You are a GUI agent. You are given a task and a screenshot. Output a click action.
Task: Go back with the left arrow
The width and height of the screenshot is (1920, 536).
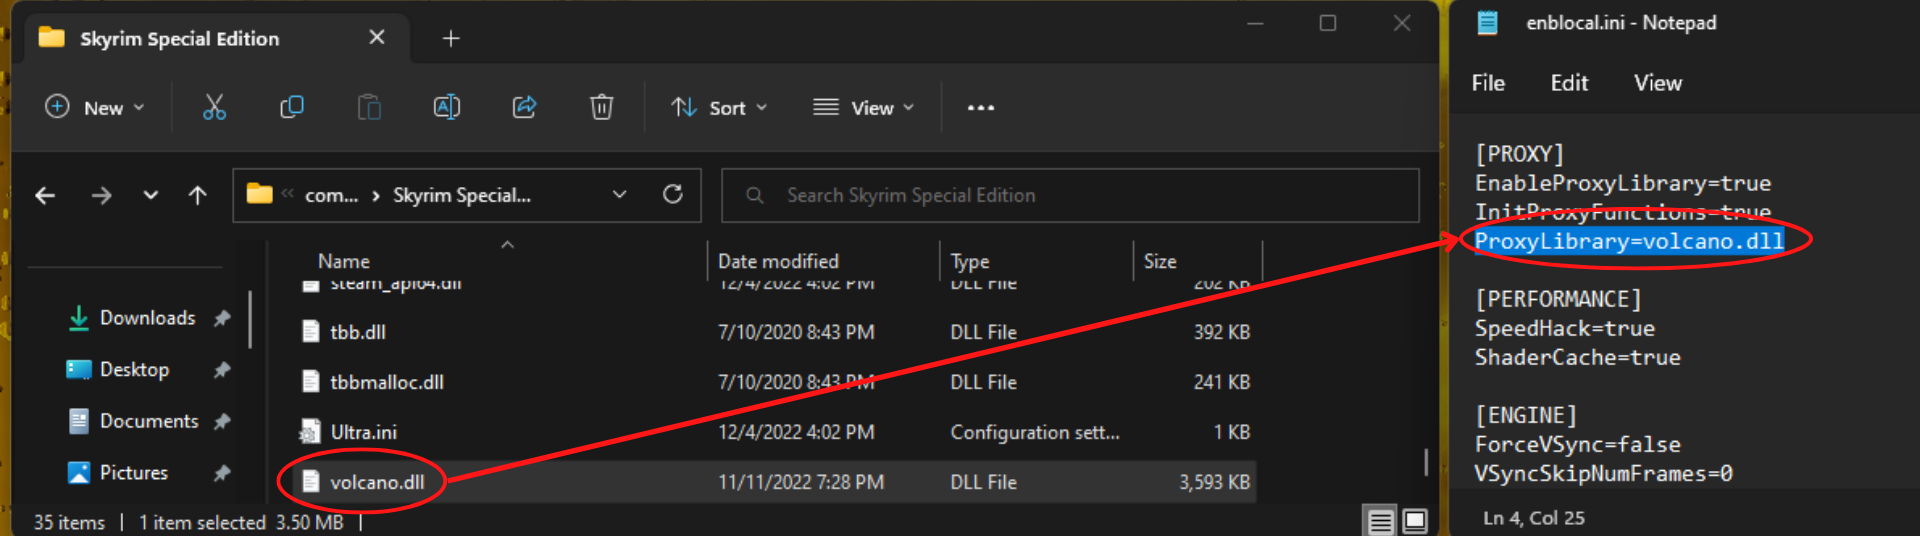[x=45, y=195]
